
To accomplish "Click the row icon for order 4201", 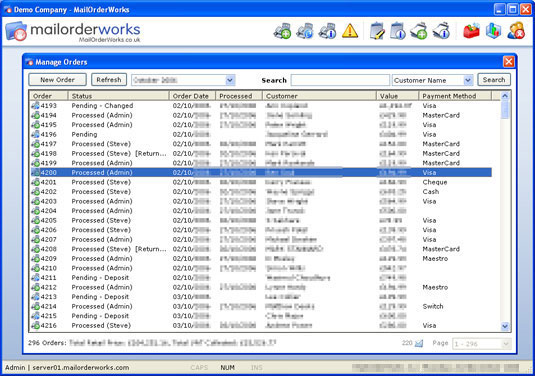I will [x=35, y=182].
